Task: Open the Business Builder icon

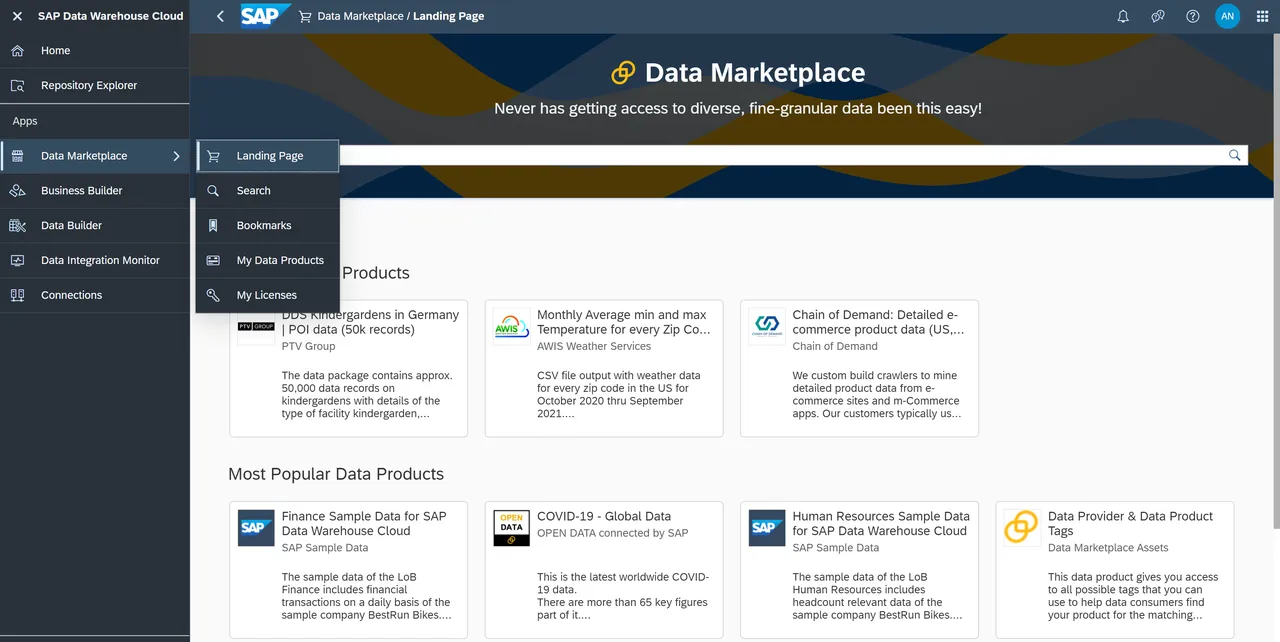Action: (x=17, y=191)
